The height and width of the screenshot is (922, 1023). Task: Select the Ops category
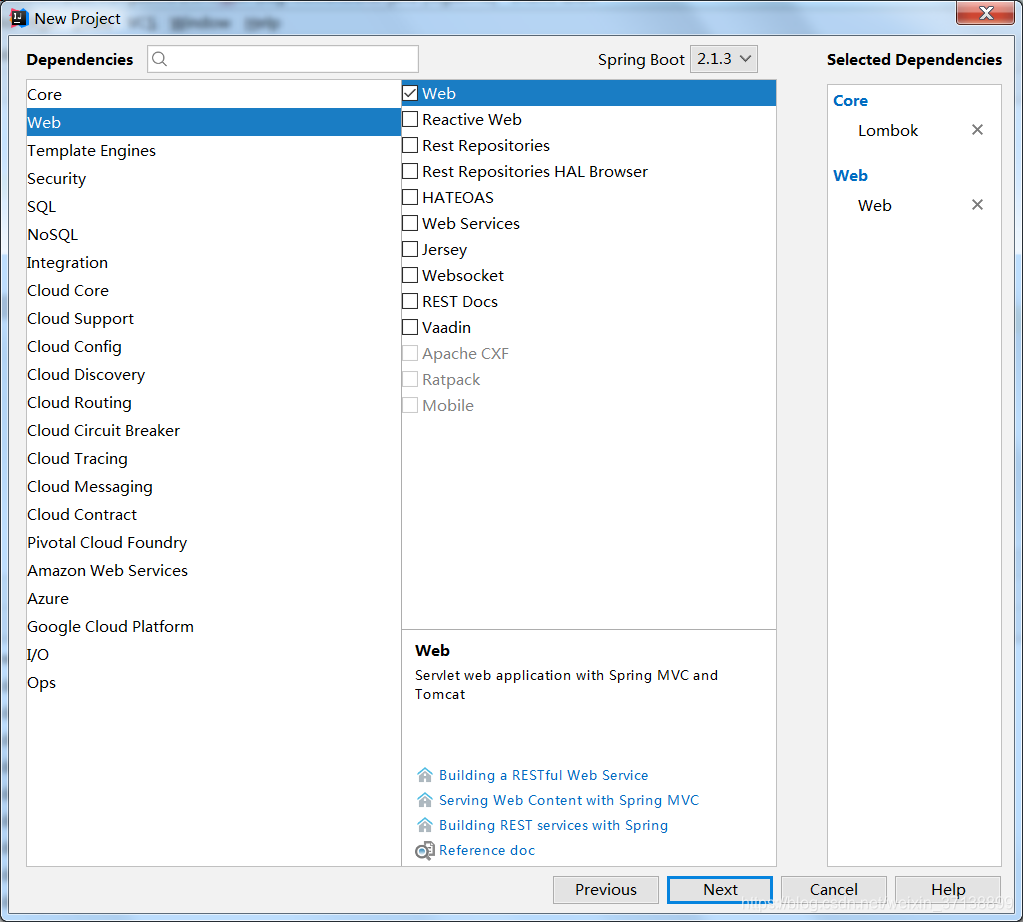tap(213, 683)
